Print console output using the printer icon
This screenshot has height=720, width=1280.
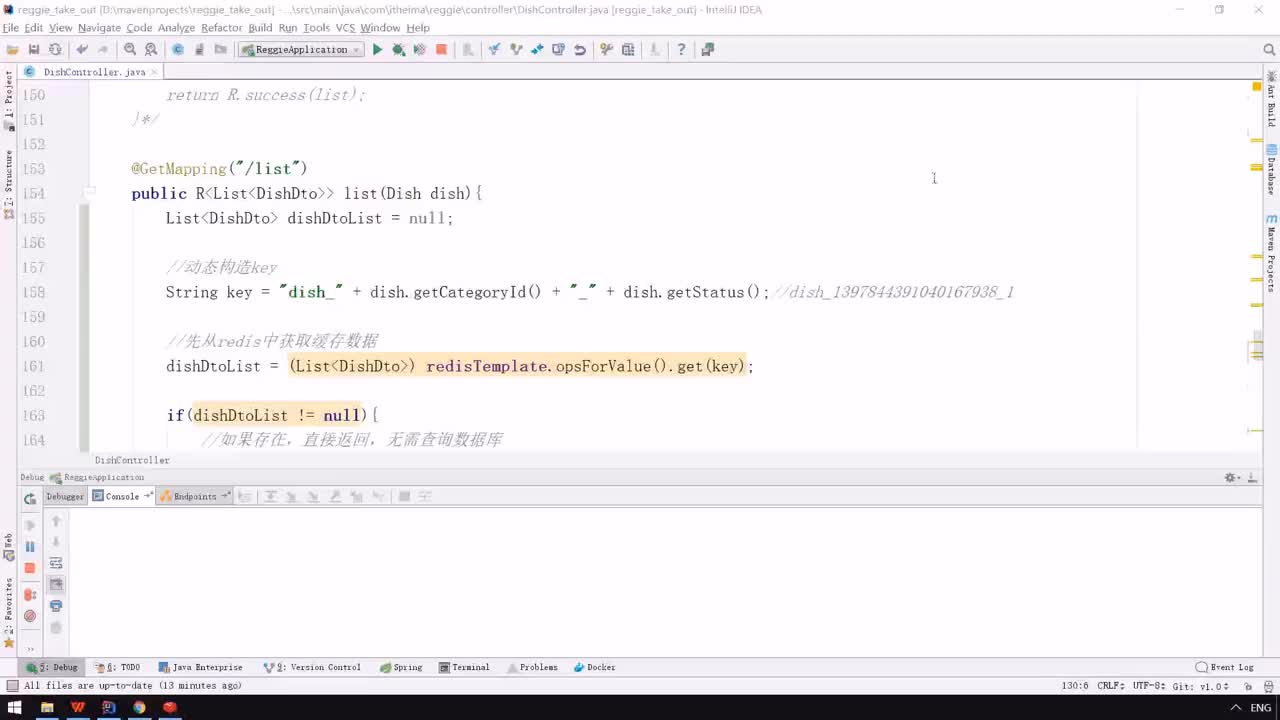pyautogui.click(x=56, y=606)
